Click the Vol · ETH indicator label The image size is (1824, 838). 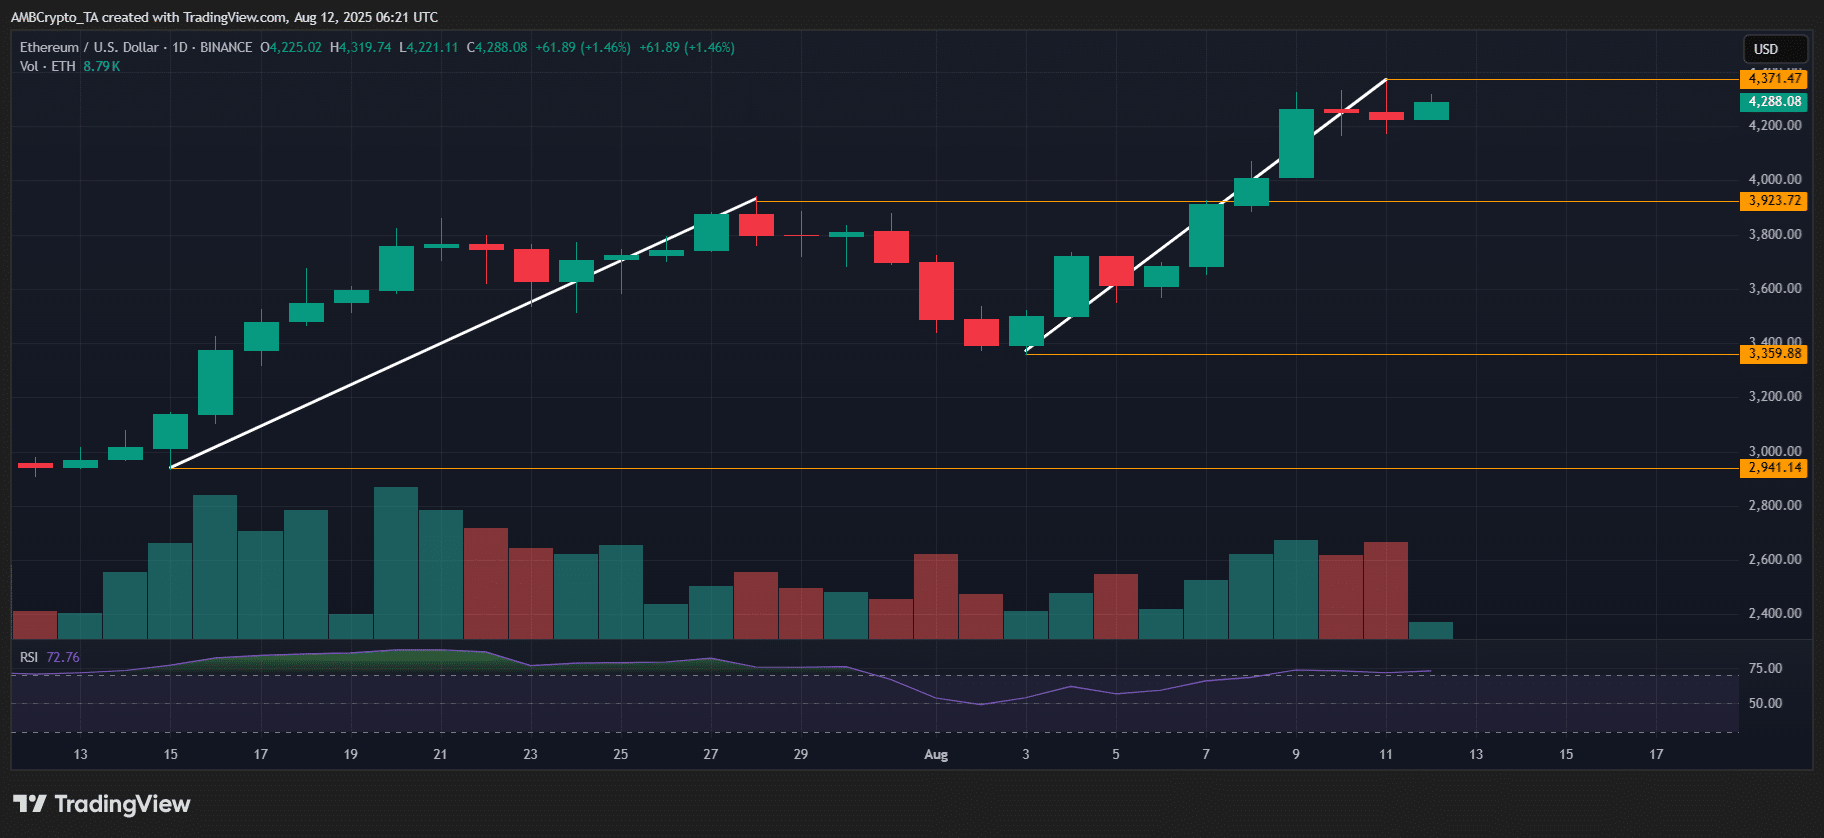47,66
